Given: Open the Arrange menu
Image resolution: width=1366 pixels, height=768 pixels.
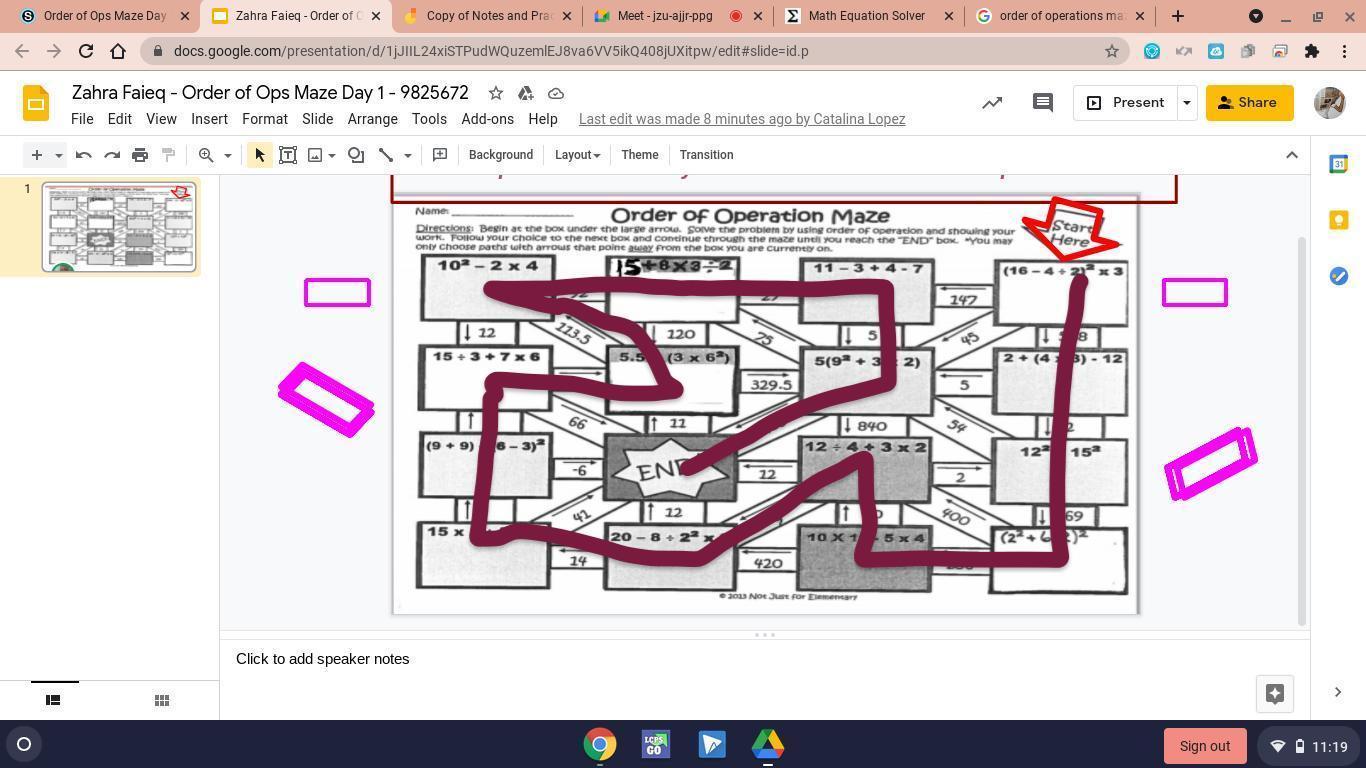Looking at the screenshot, I should coord(372,119).
